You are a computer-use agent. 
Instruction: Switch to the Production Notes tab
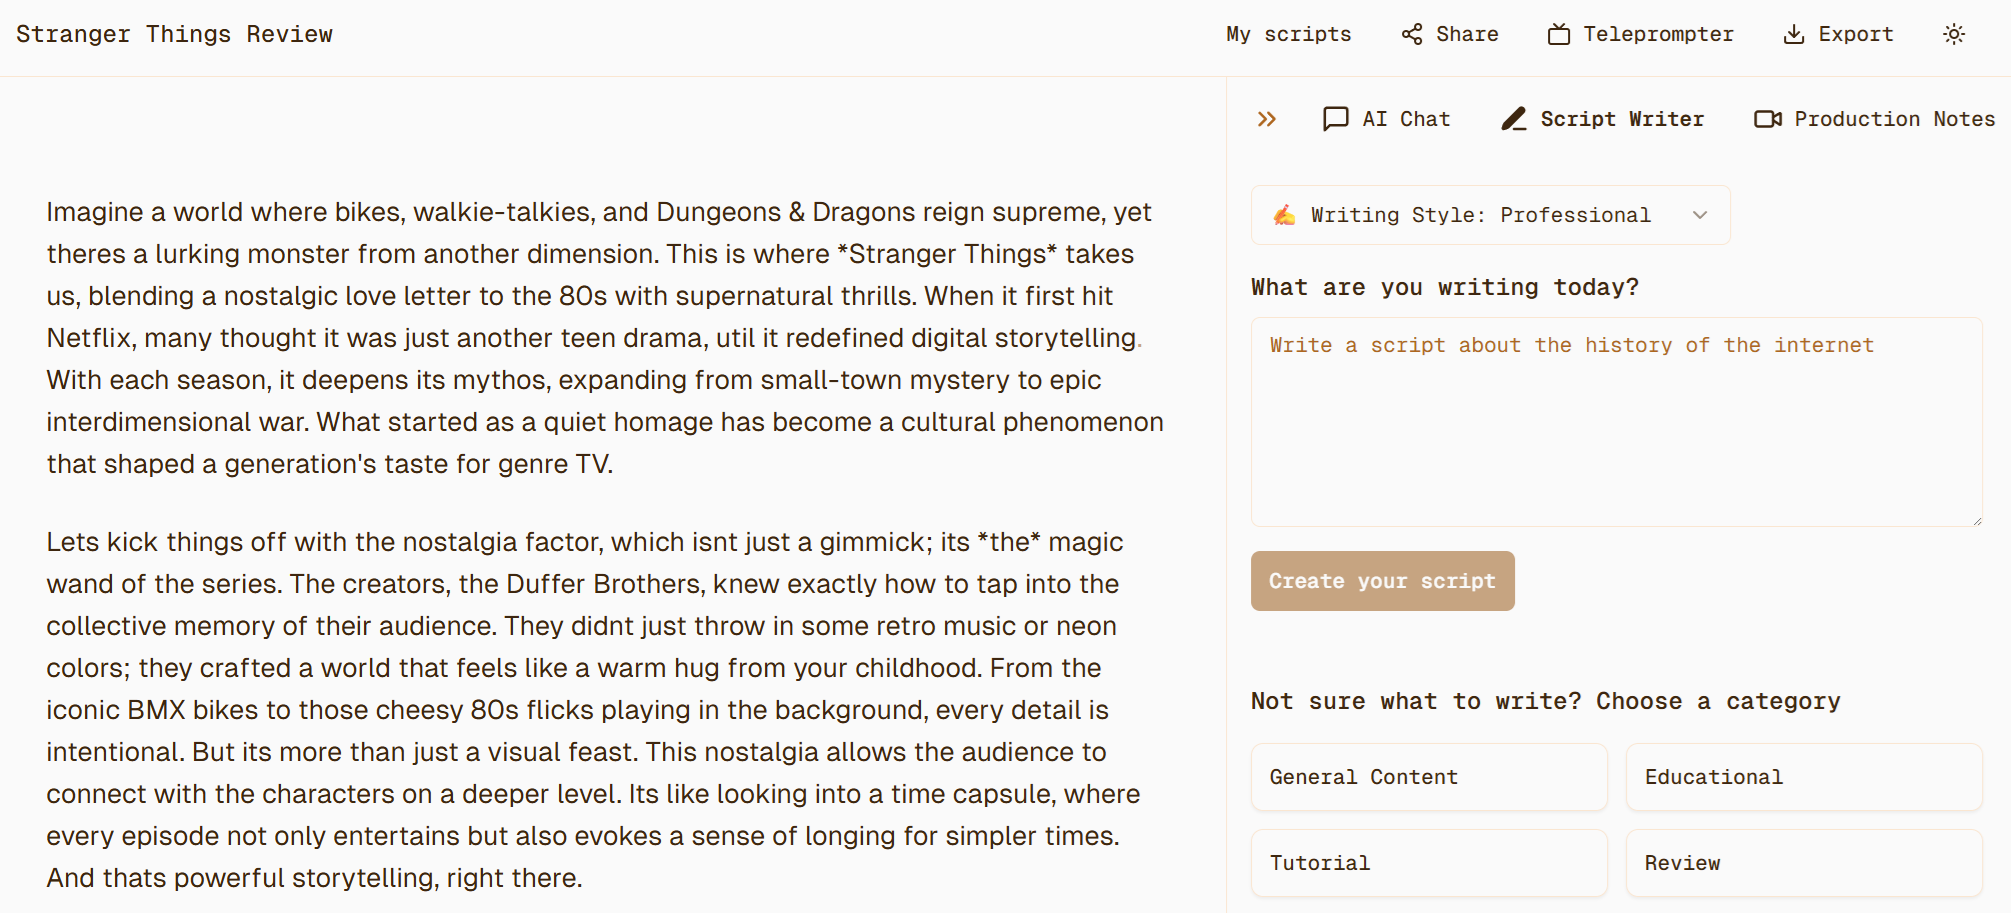[x=1874, y=119]
